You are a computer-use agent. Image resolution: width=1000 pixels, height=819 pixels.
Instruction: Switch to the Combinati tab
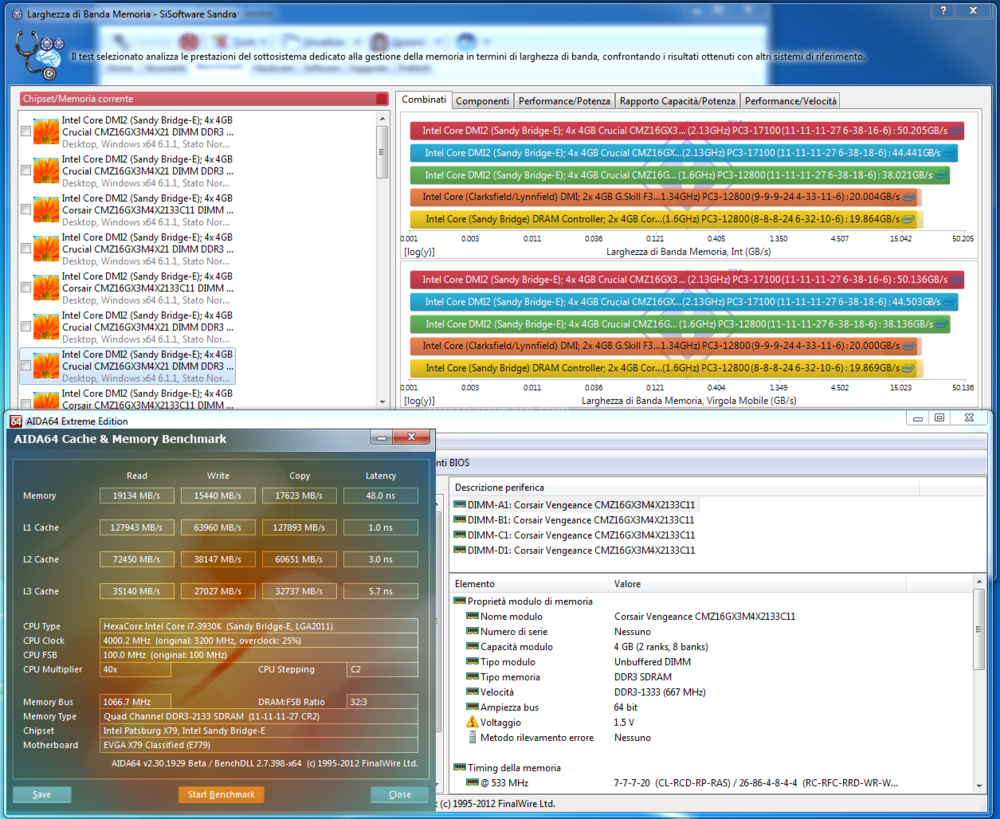pyautogui.click(x=423, y=100)
